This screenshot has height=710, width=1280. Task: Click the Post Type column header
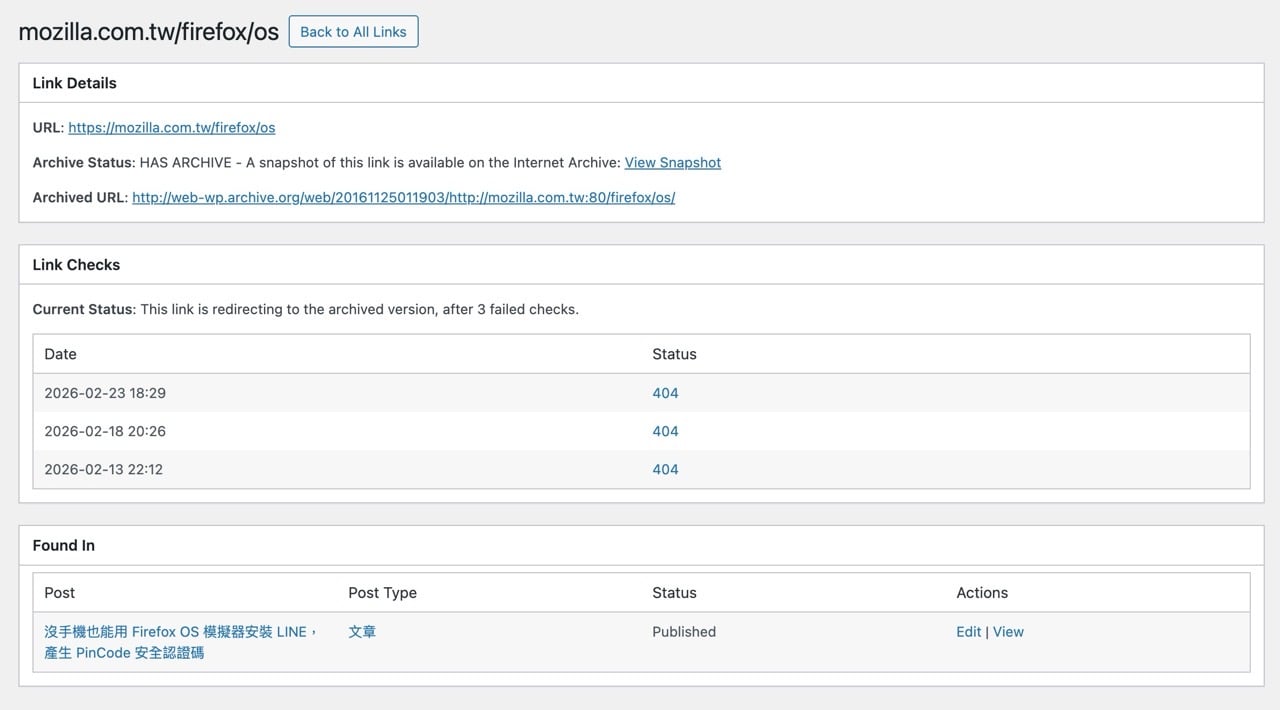(382, 592)
